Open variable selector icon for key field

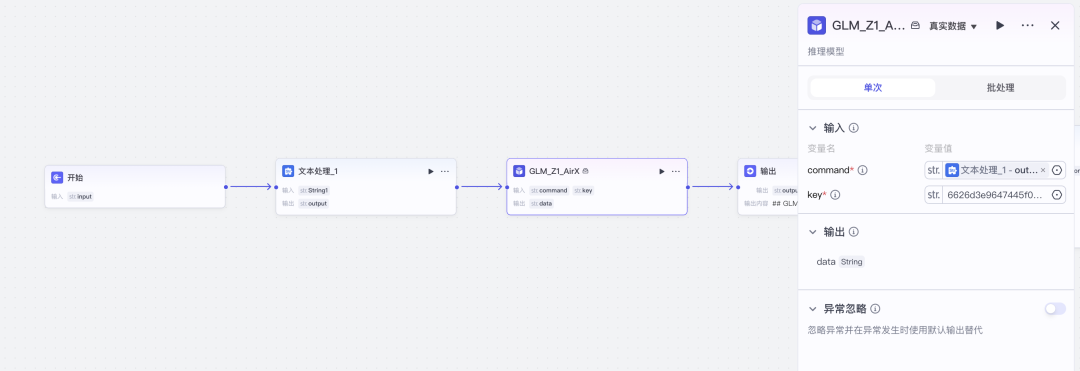1057,195
